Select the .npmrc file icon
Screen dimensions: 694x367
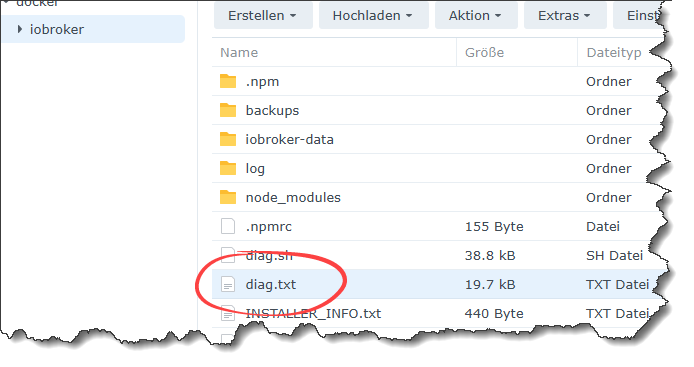tap(228, 226)
